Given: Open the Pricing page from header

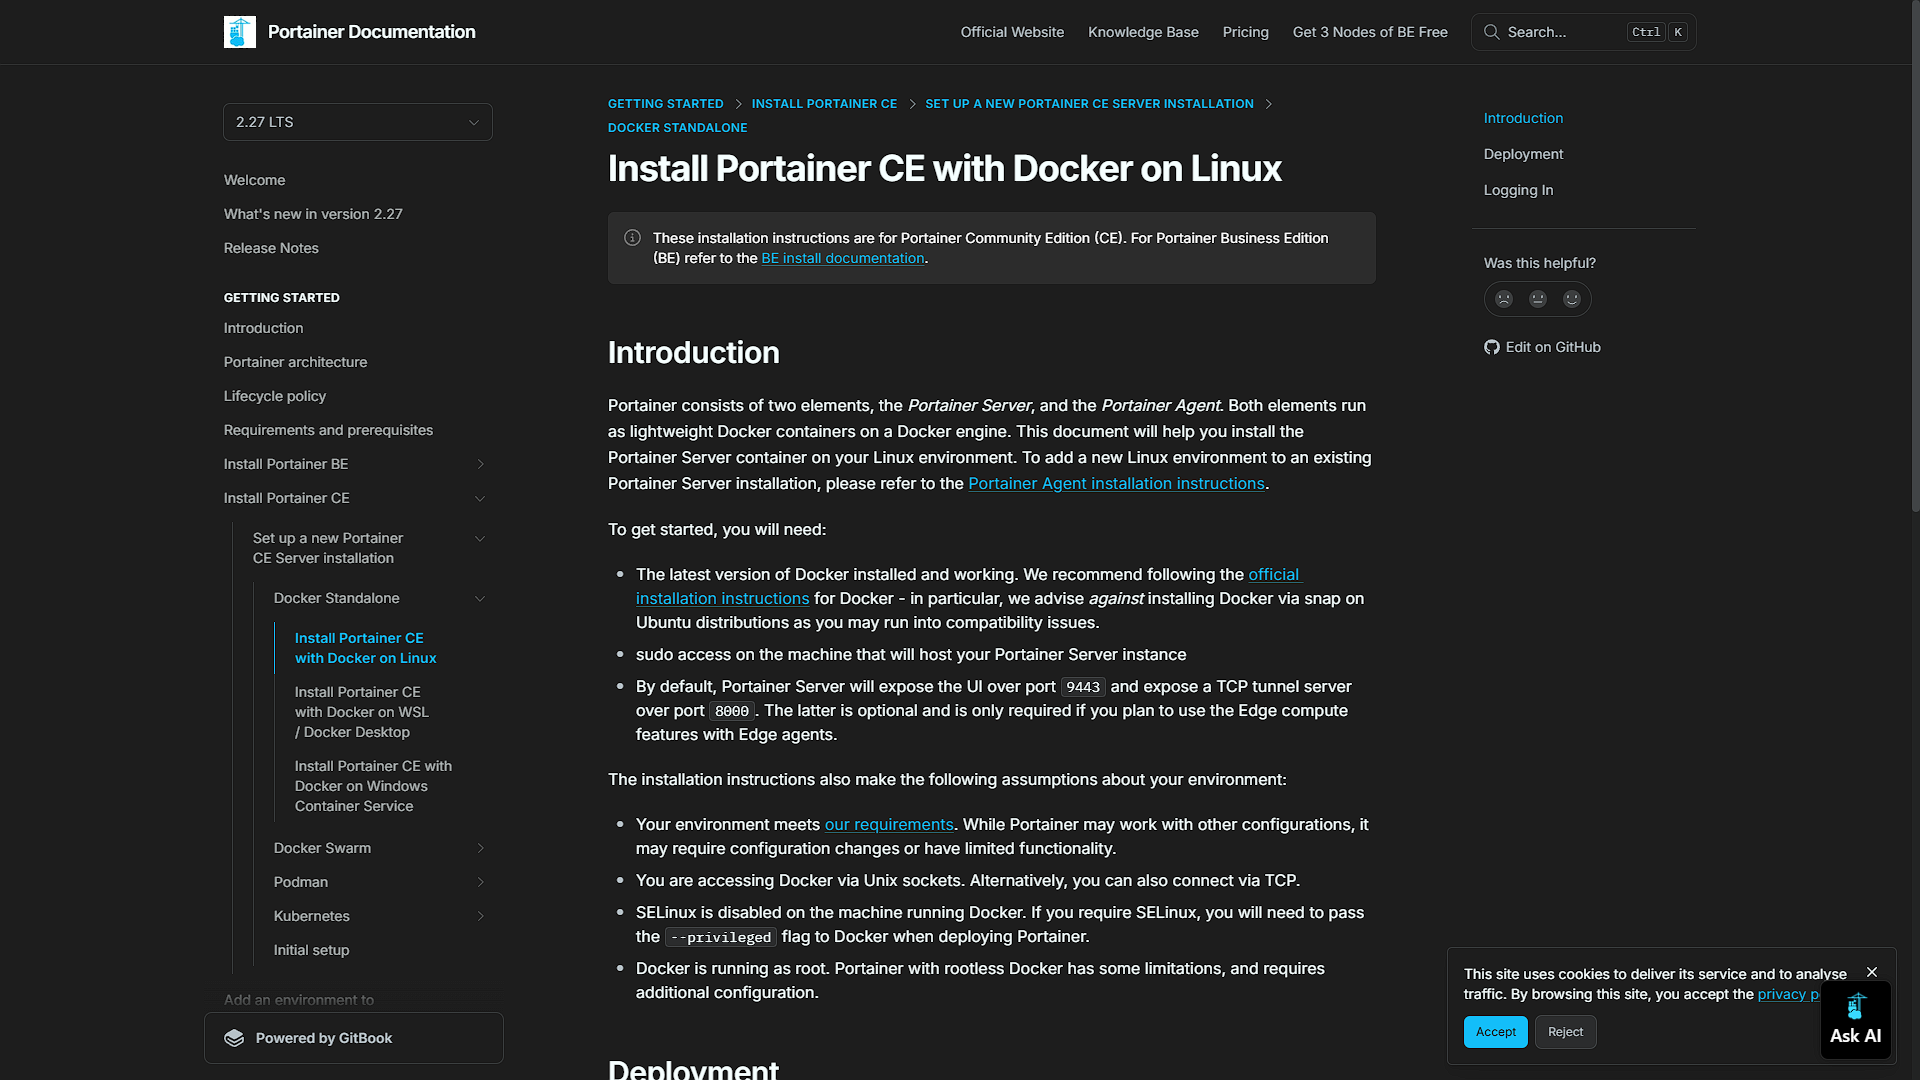Looking at the screenshot, I should pyautogui.click(x=1245, y=32).
